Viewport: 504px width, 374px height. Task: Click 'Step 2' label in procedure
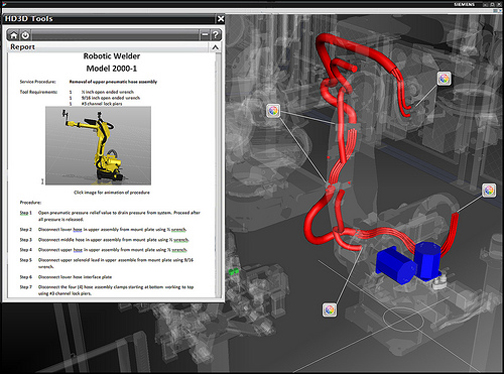(26, 229)
